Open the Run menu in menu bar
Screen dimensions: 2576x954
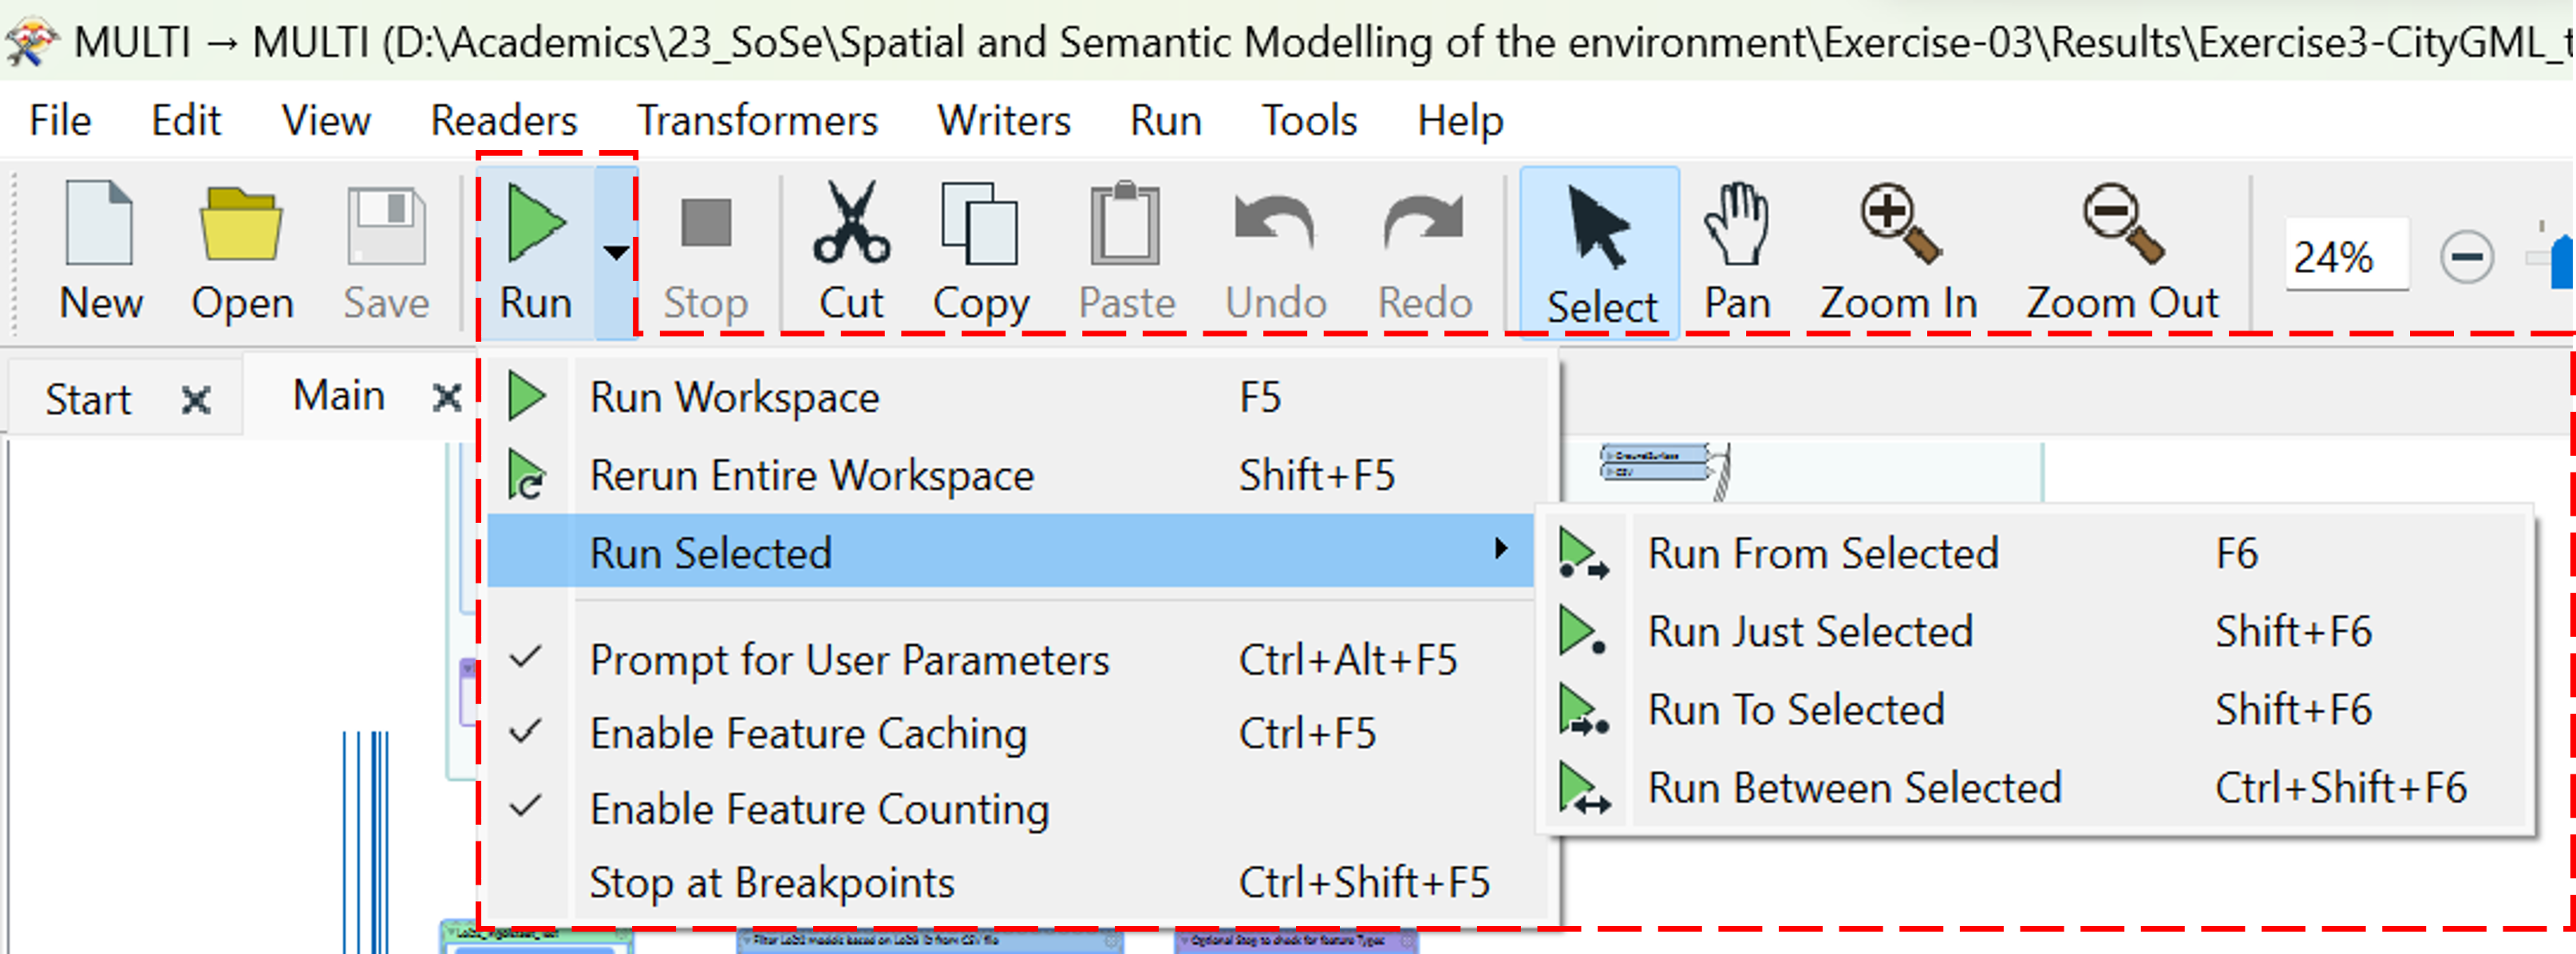[x=1166, y=120]
